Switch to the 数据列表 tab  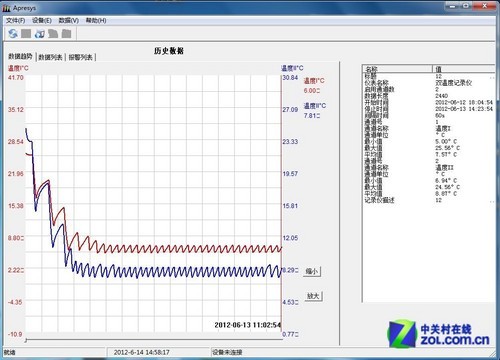click(x=50, y=57)
